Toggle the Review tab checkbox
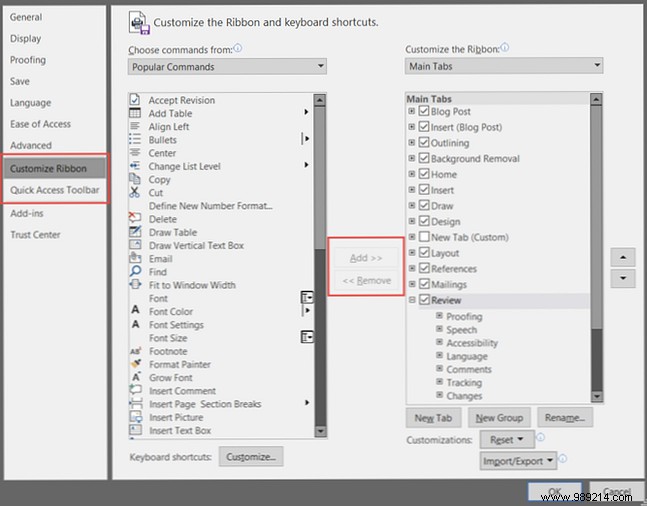The height and width of the screenshot is (506, 647). pos(424,300)
